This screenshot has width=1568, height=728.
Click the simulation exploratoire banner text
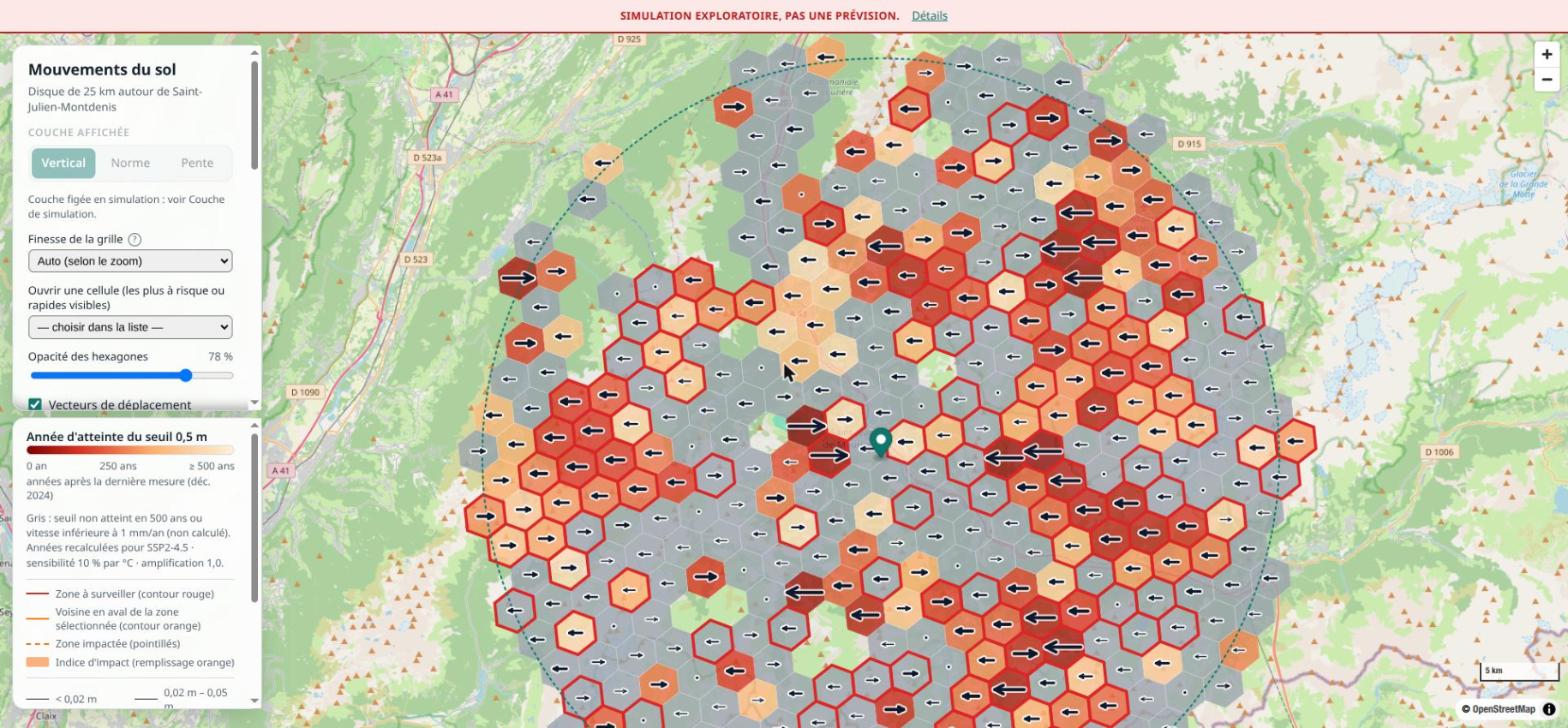click(759, 16)
